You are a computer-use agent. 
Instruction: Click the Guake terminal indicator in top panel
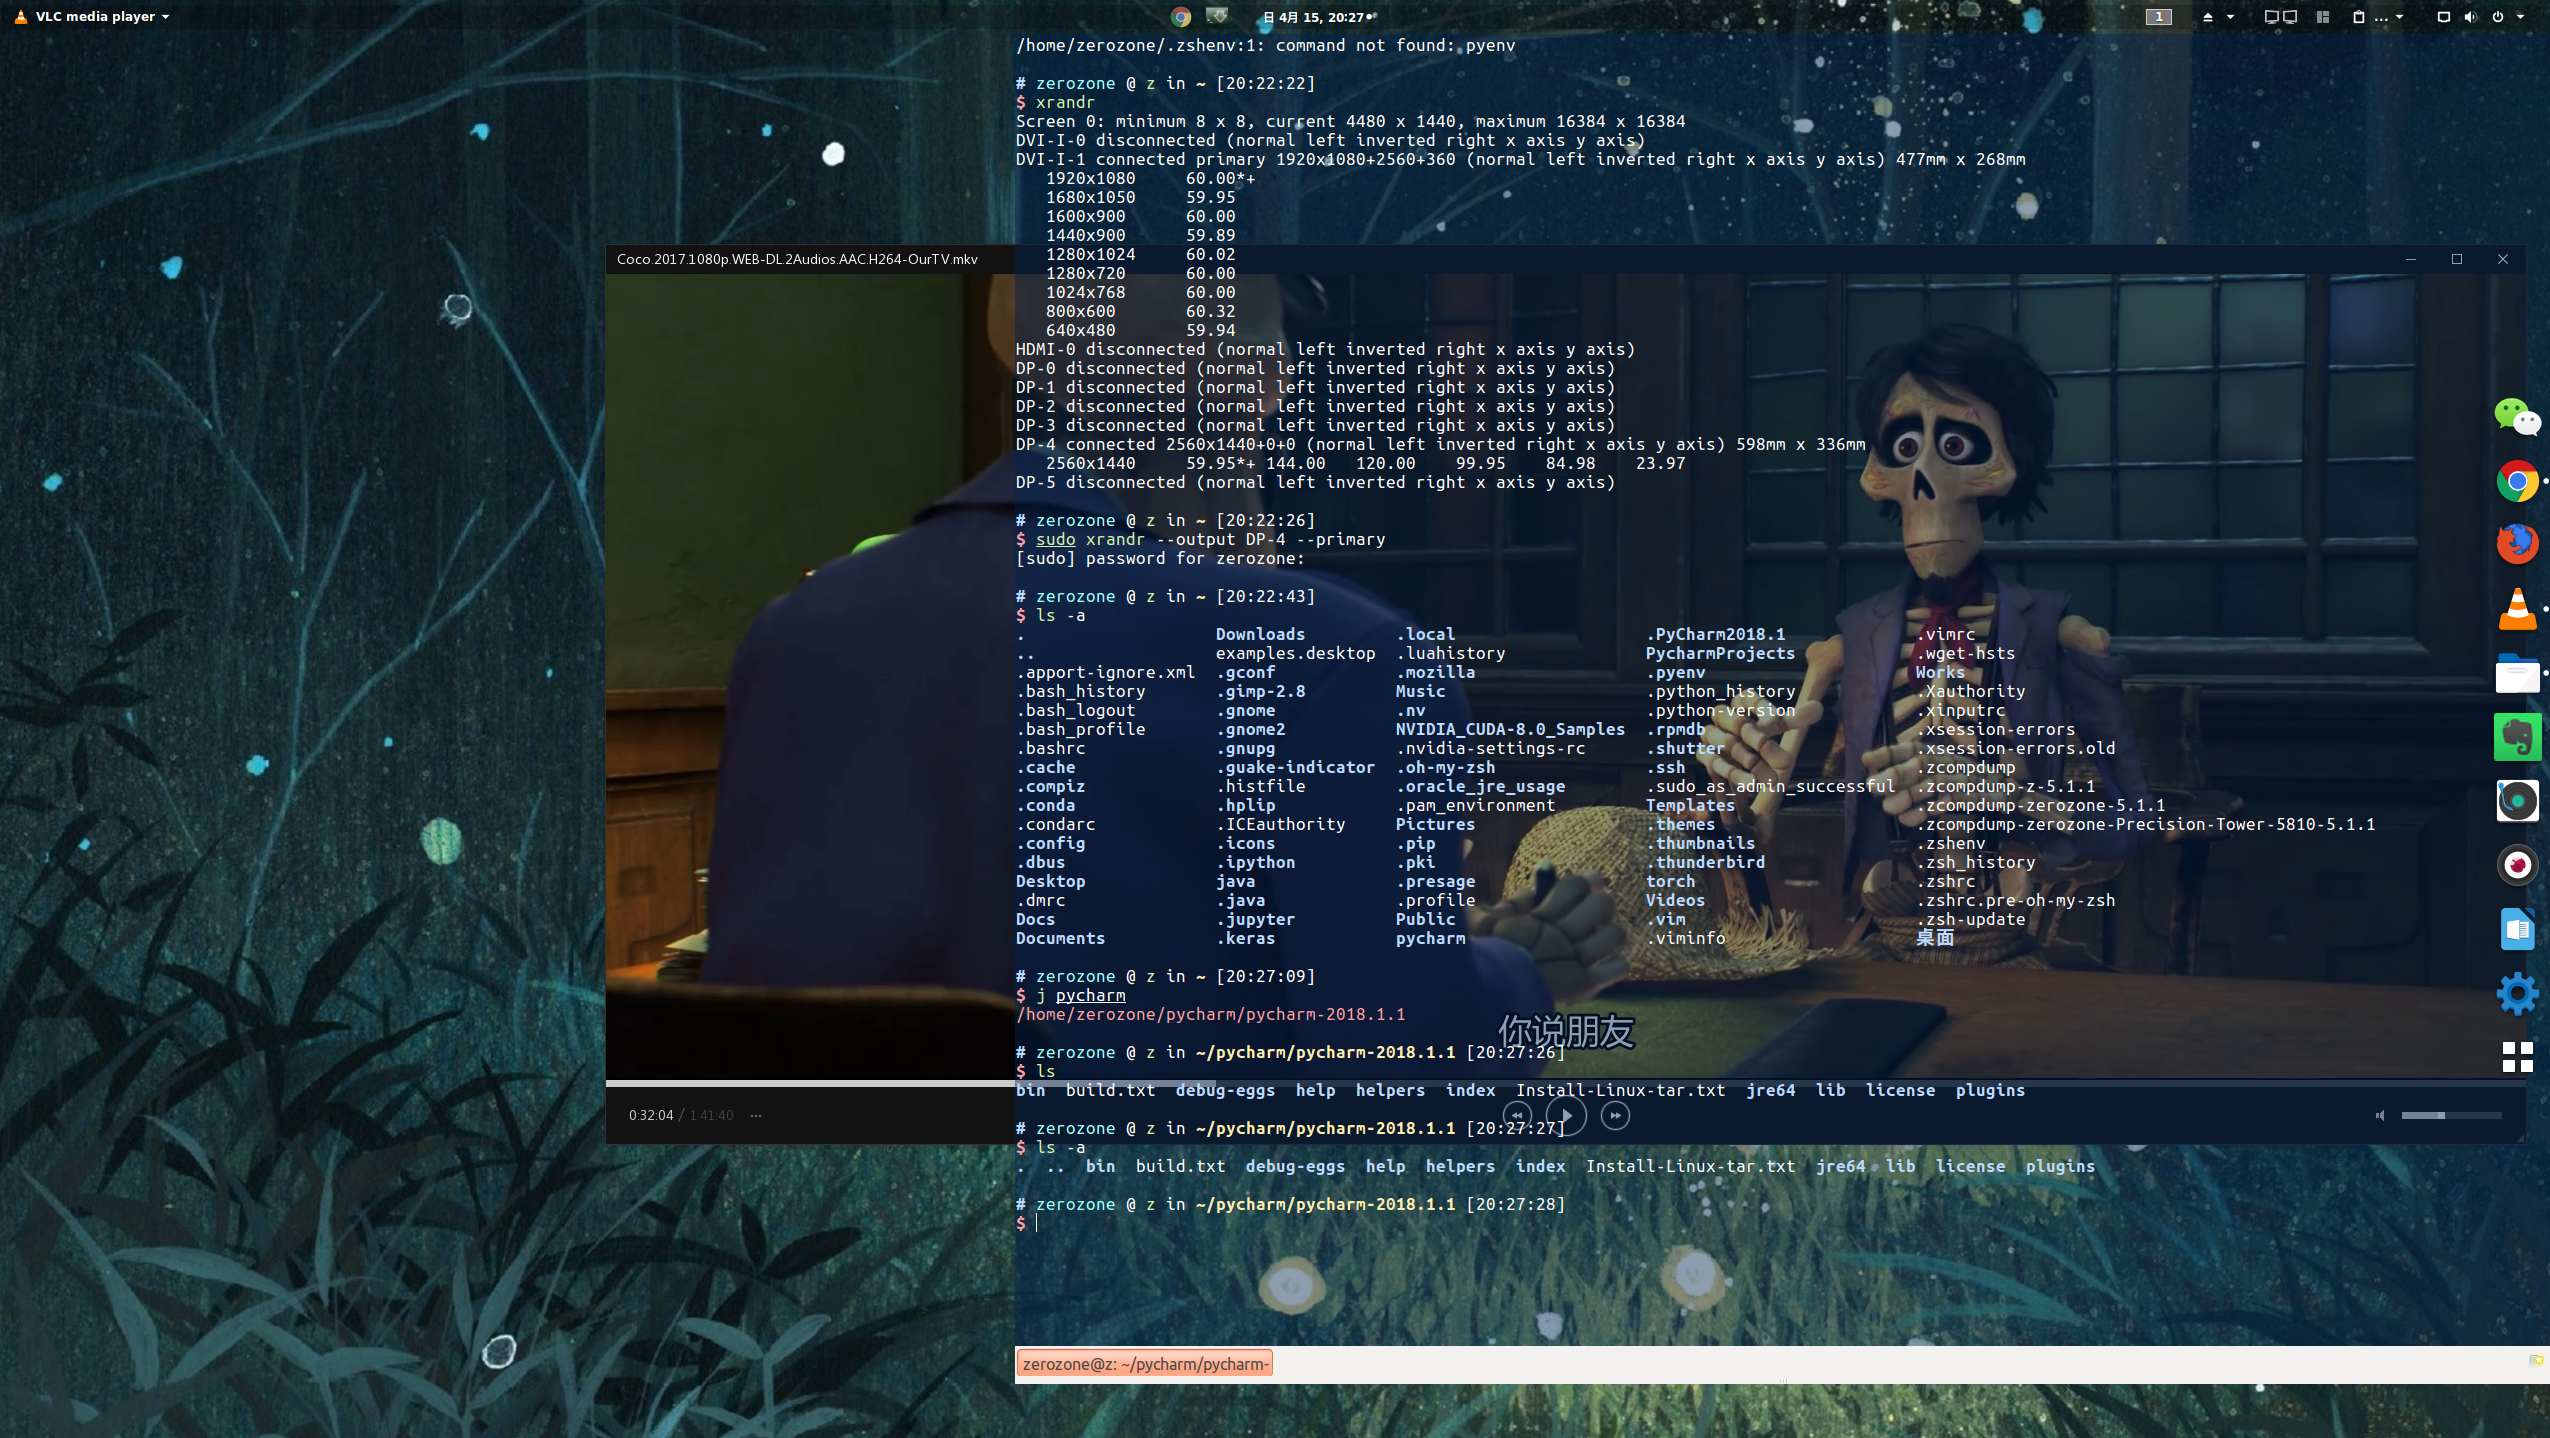(1217, 16)
